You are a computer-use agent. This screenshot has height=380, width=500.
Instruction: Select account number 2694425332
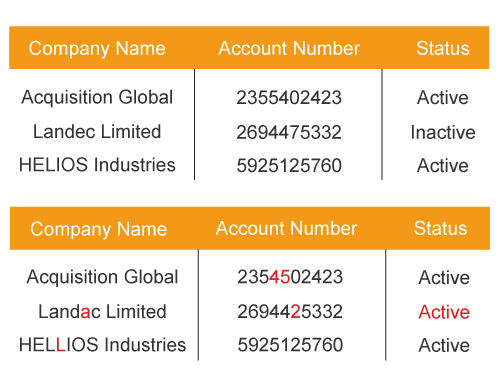[x=290, y=312]
